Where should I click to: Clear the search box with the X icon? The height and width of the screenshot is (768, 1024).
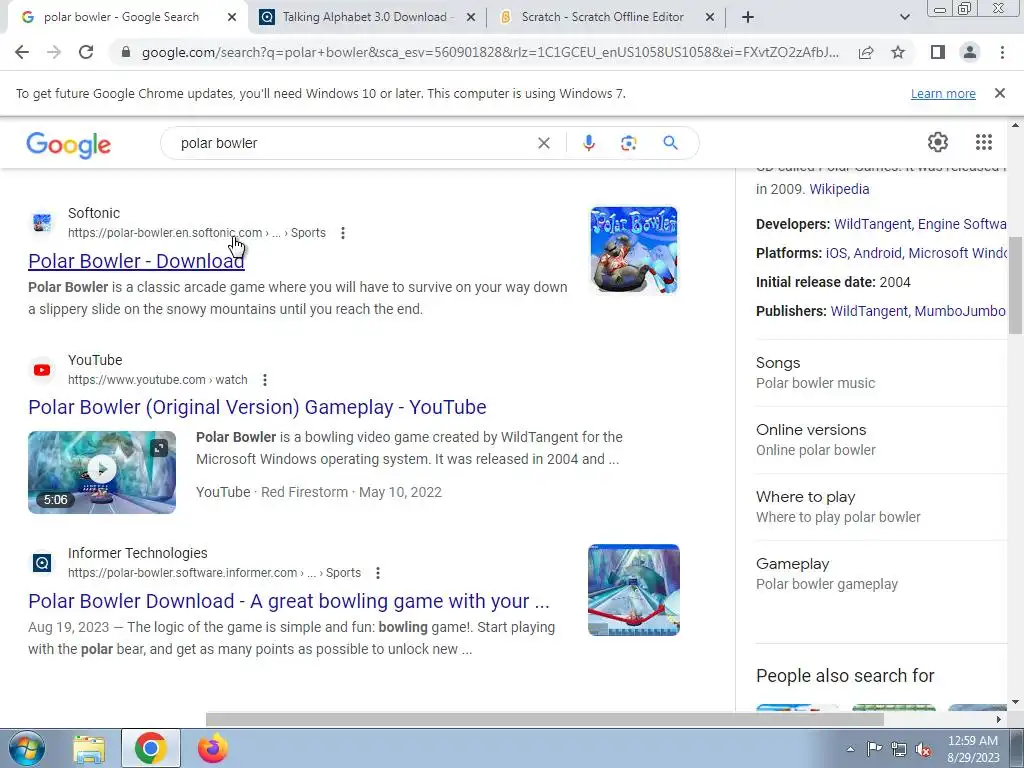[x=543, y=143]
